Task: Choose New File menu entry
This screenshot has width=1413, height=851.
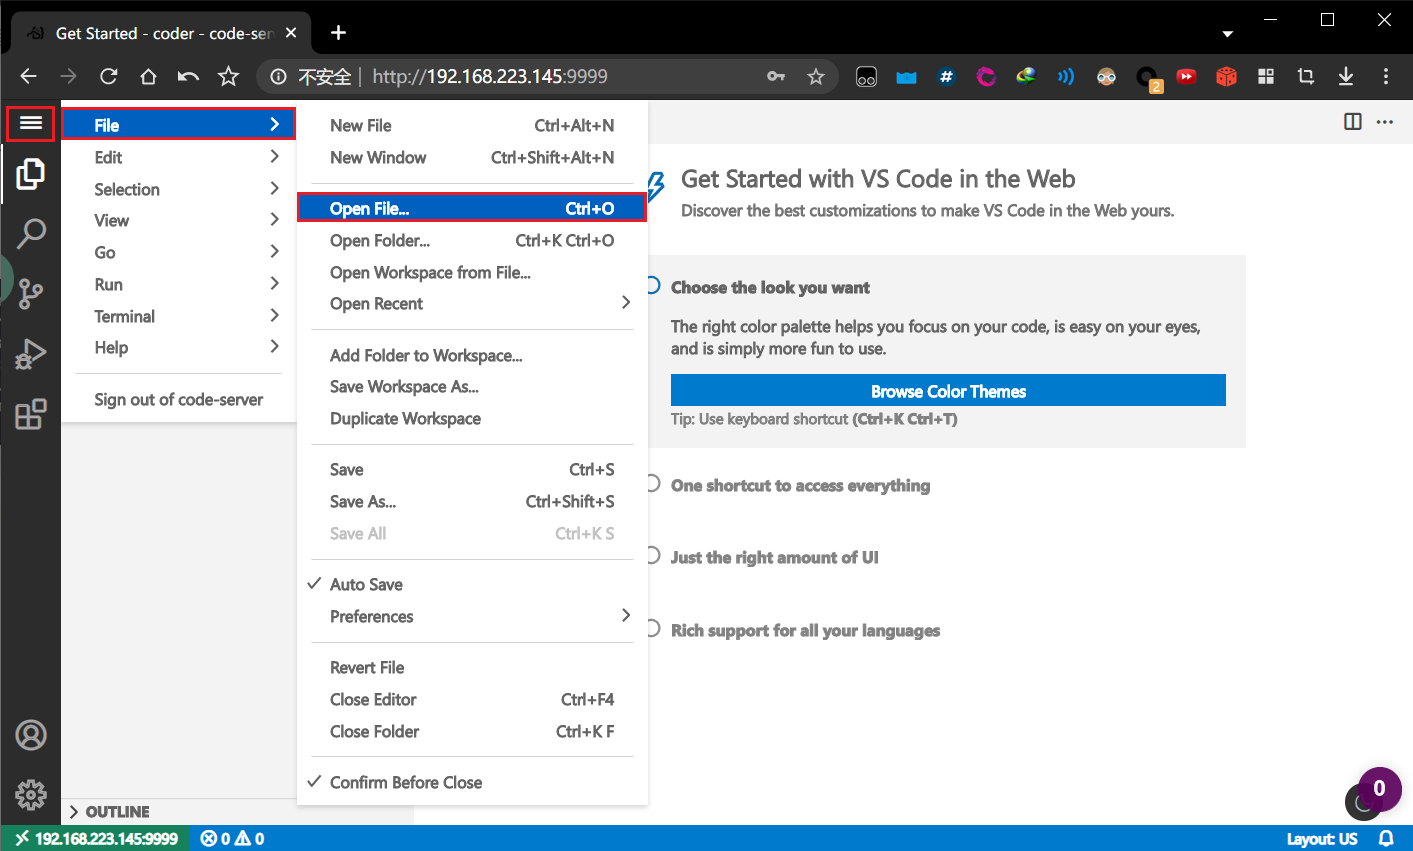Action: click(x=472, y=125)
